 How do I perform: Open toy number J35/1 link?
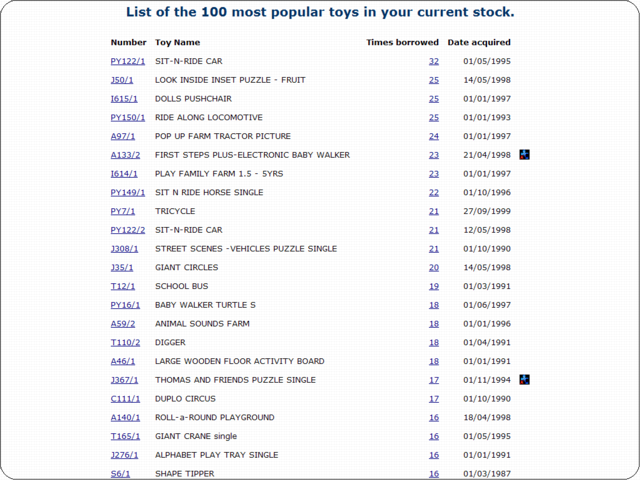tap(122, 268)
